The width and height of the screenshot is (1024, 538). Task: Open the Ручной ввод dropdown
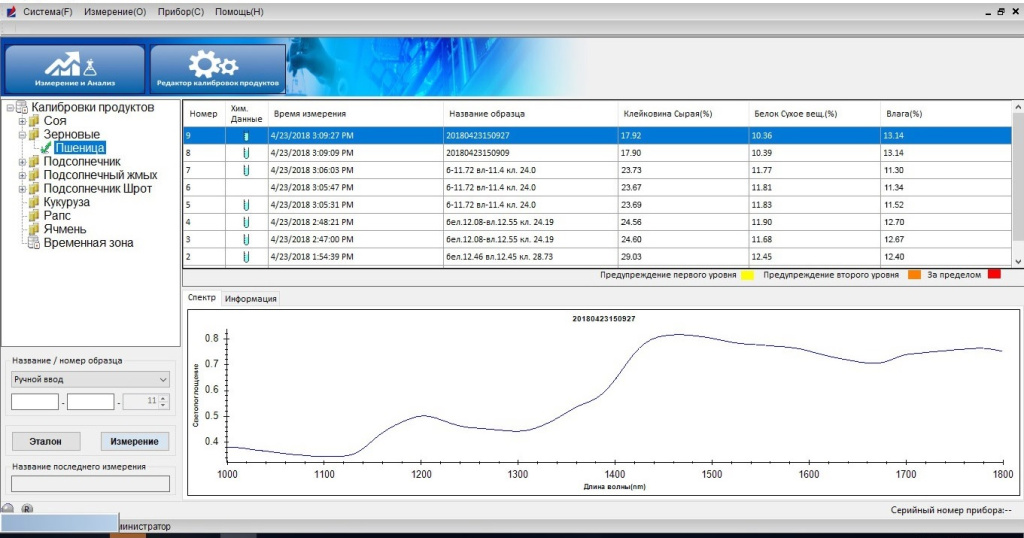tap(90, 380)
